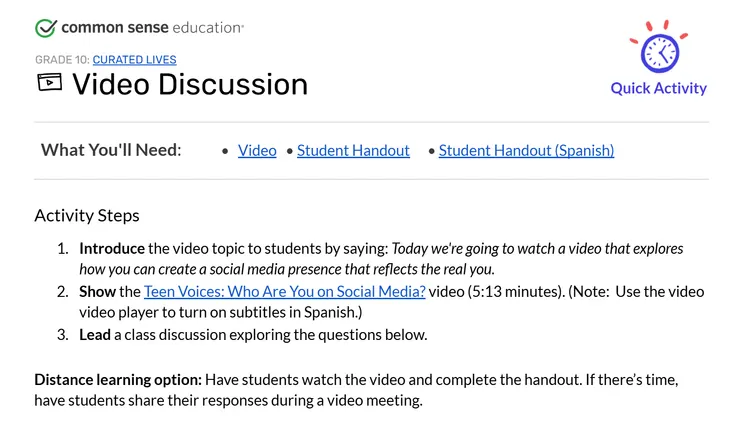Click the "What You'll Need:" label
The height and width of the screenshot is (426, 740).
111,150
